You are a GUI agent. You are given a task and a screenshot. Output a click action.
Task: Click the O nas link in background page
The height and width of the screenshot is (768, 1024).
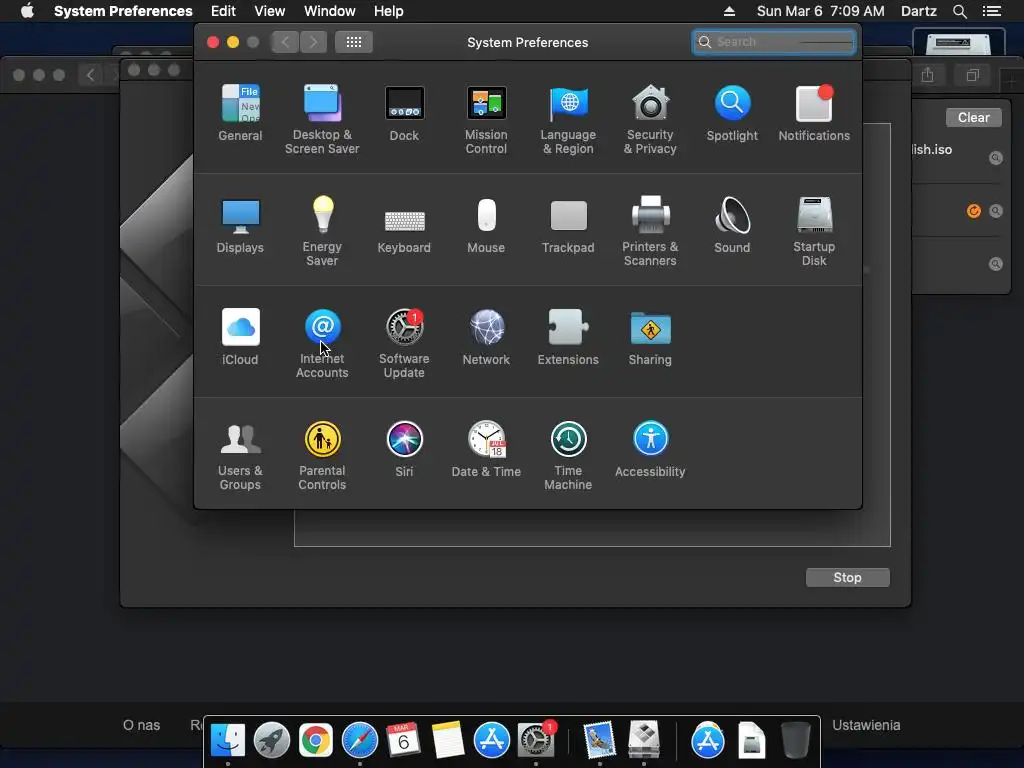[x=141, y=725]
